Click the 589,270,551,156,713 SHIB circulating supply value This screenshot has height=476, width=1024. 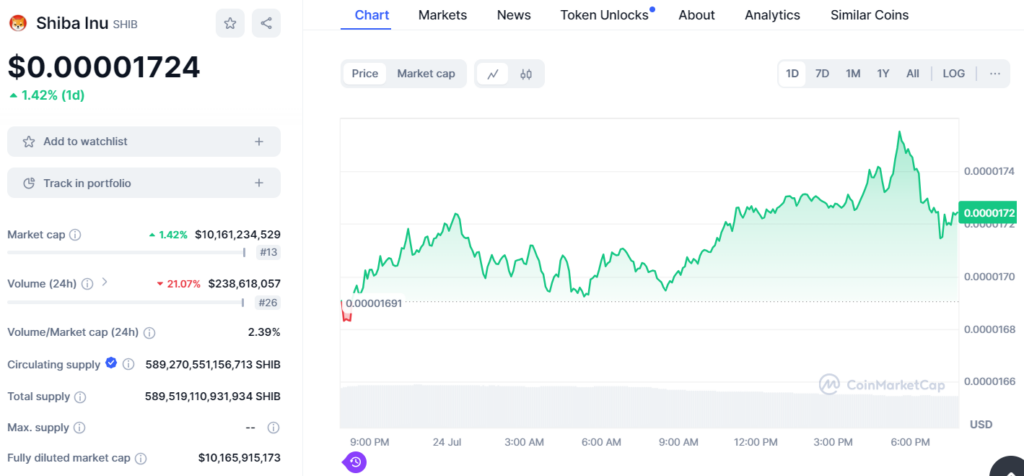212,364
